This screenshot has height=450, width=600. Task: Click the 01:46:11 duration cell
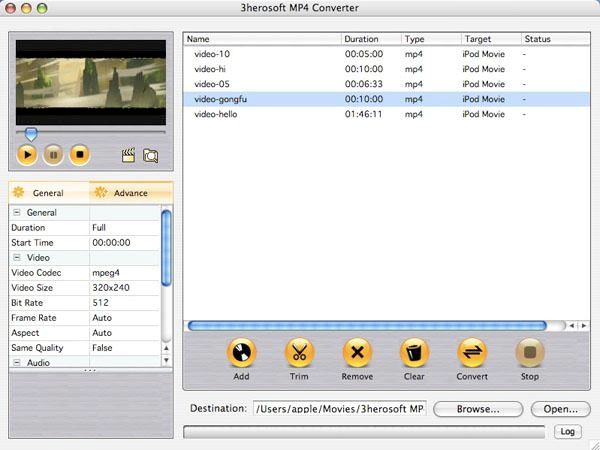click(364, 114)
